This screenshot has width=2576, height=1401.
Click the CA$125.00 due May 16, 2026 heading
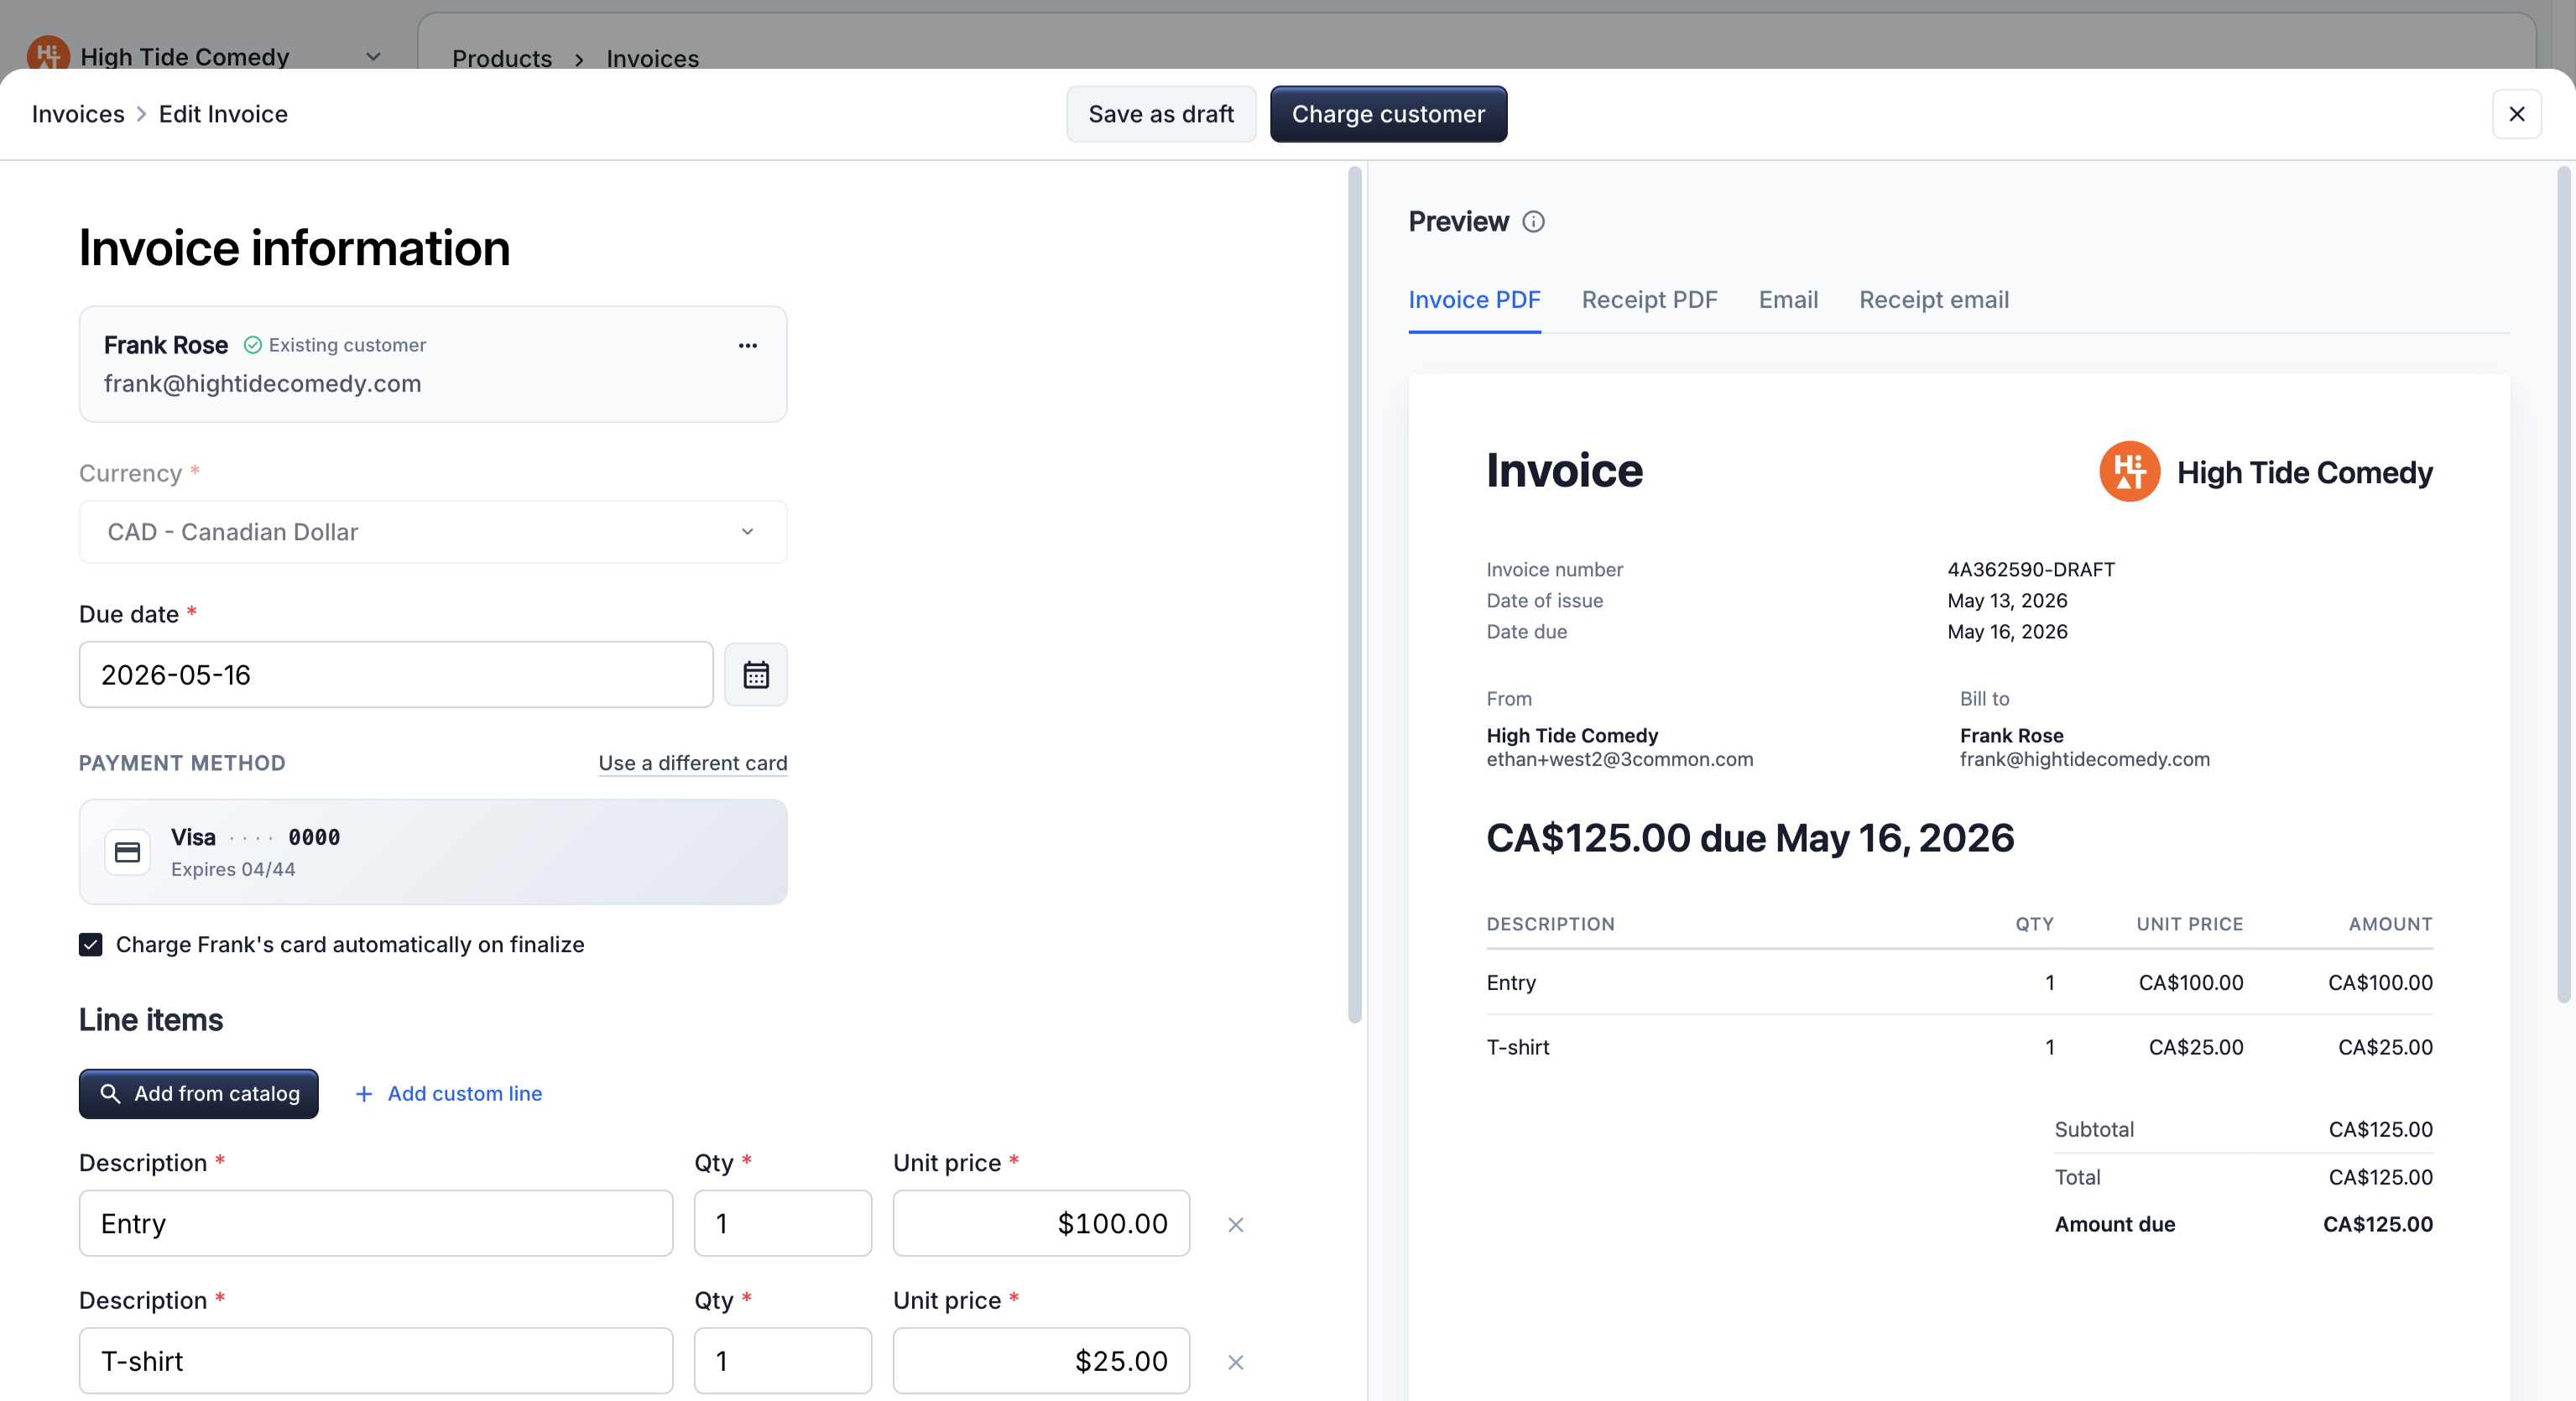pyautogui.click(x=1750, y=838)
